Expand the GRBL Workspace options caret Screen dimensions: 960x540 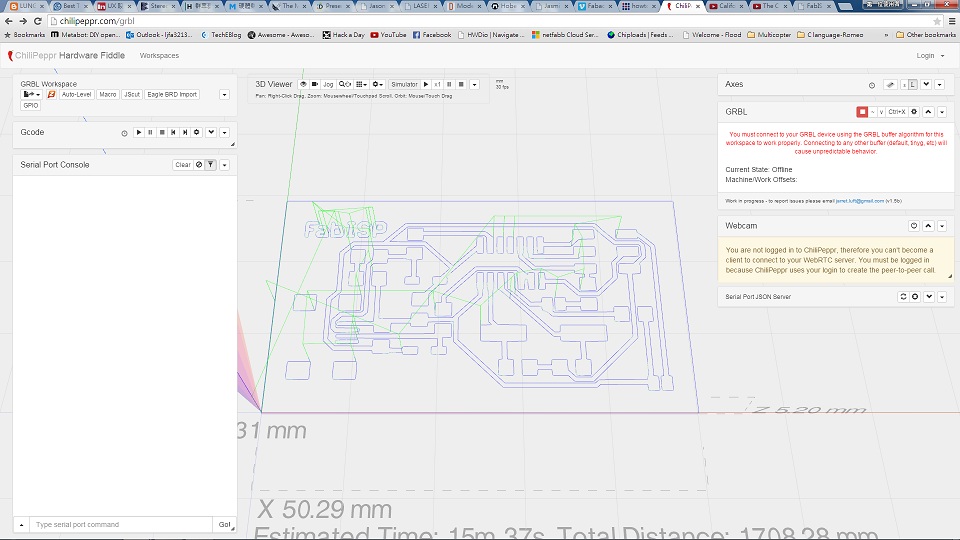[x=224, y=95]
